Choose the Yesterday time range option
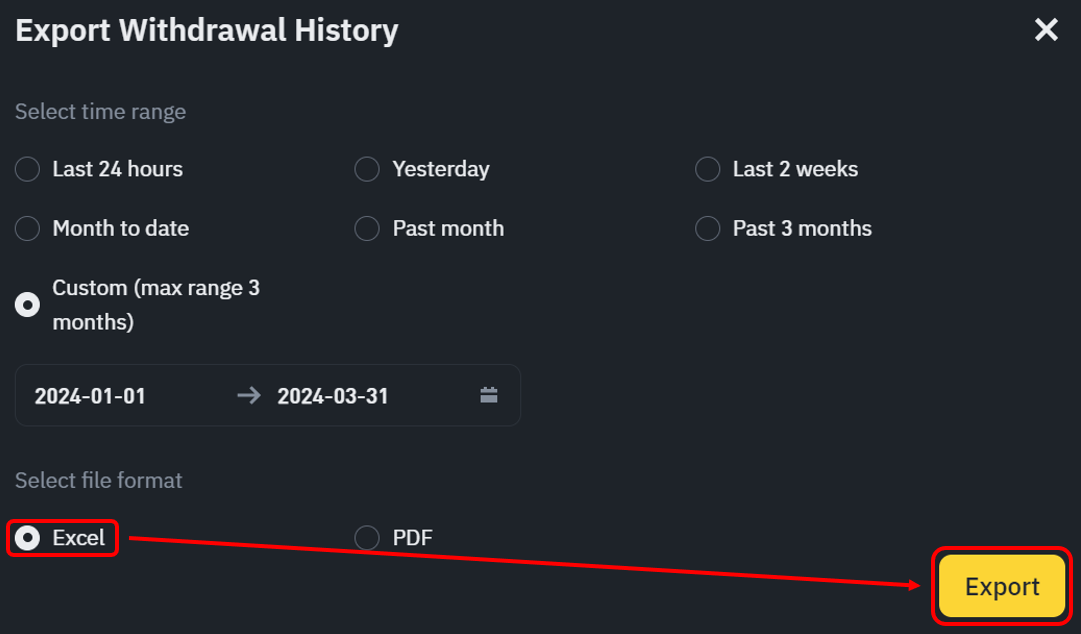1081x634 pixels. [367, 169]
